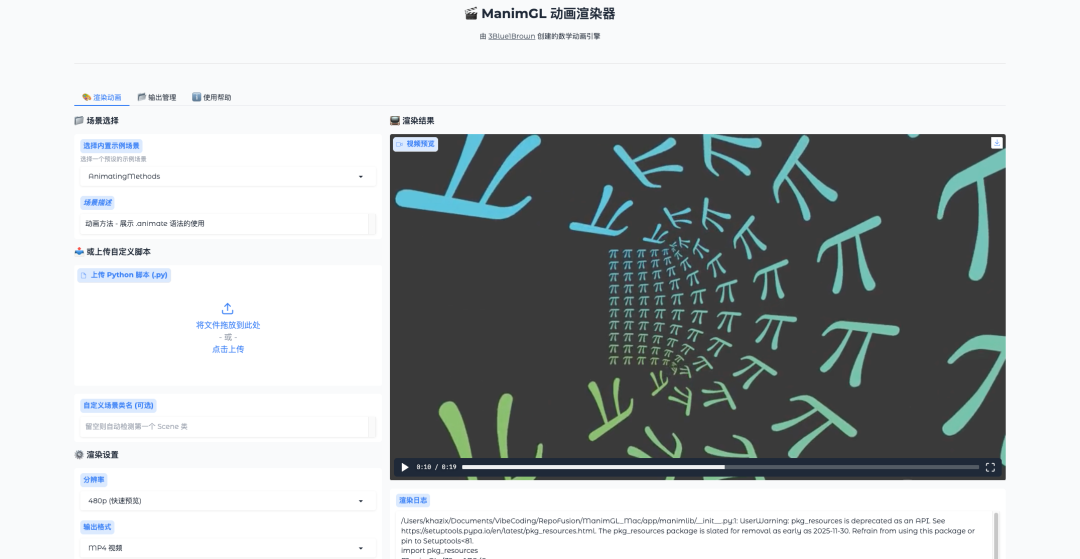The height and width of the screenshot is (559, 1080).
Task: Switch to the 输出管理 tab
Action: point(157,97)
